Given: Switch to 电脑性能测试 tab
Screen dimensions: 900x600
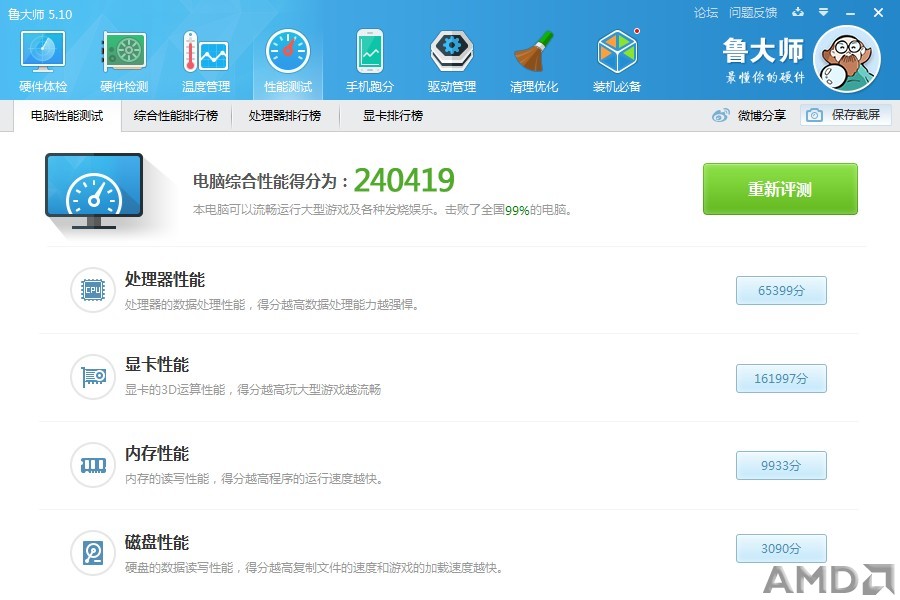Looking at the screenshot, I should point(67,116).
